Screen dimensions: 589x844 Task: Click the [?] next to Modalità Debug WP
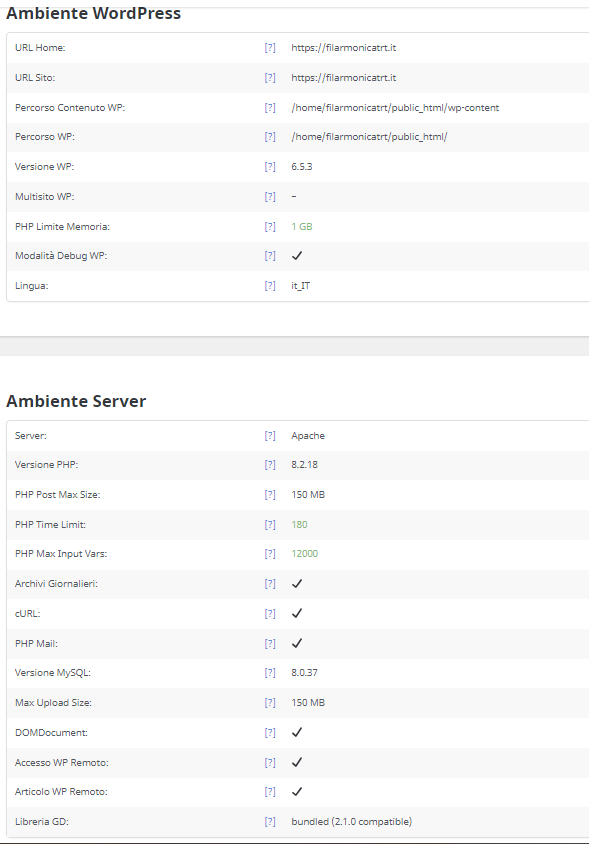tap(270, 256)
